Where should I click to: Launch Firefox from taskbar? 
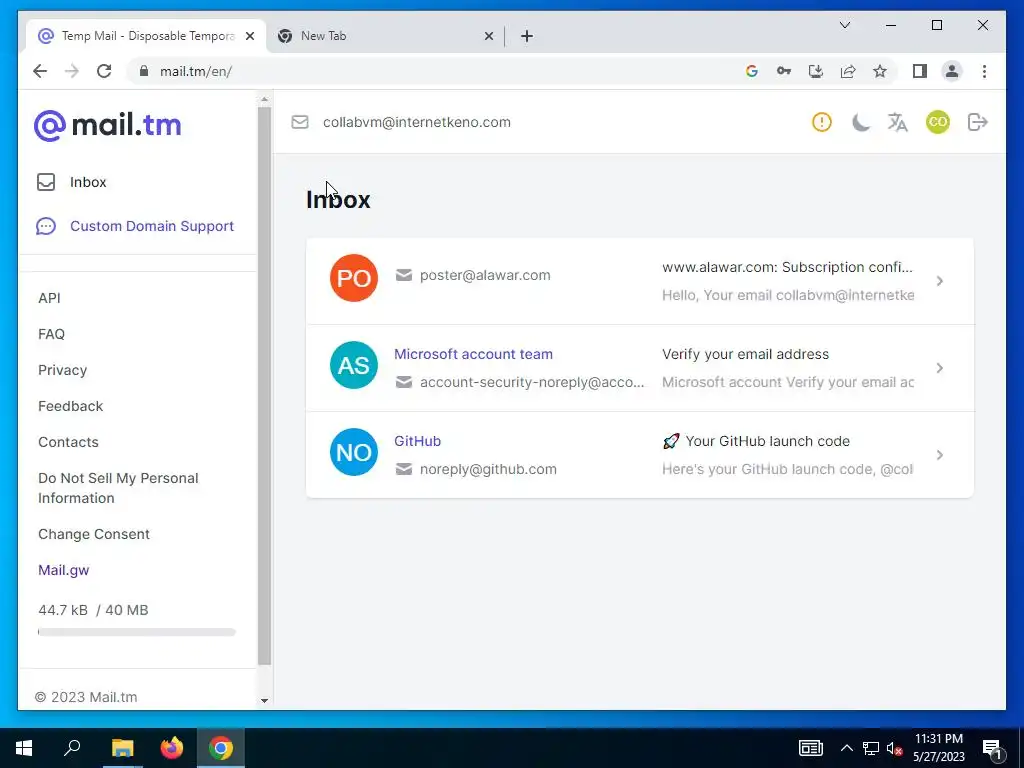pos(172,748)
